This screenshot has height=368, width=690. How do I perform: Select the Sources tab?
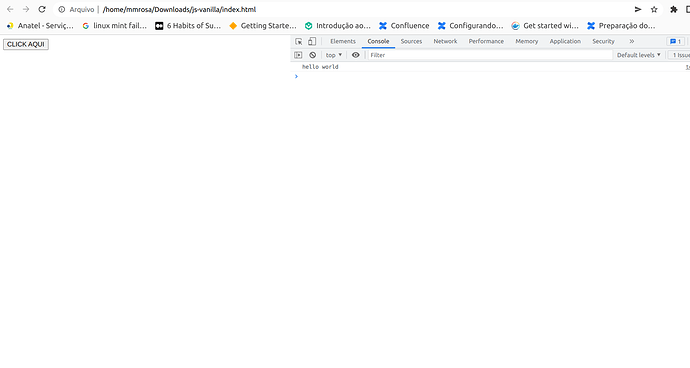coord(411,41)
